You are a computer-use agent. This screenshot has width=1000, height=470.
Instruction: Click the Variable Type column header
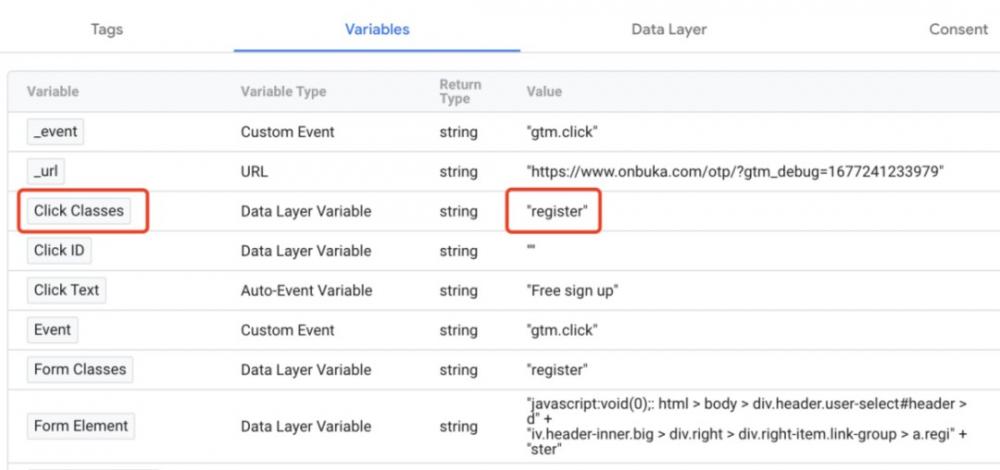pos(283,91)
